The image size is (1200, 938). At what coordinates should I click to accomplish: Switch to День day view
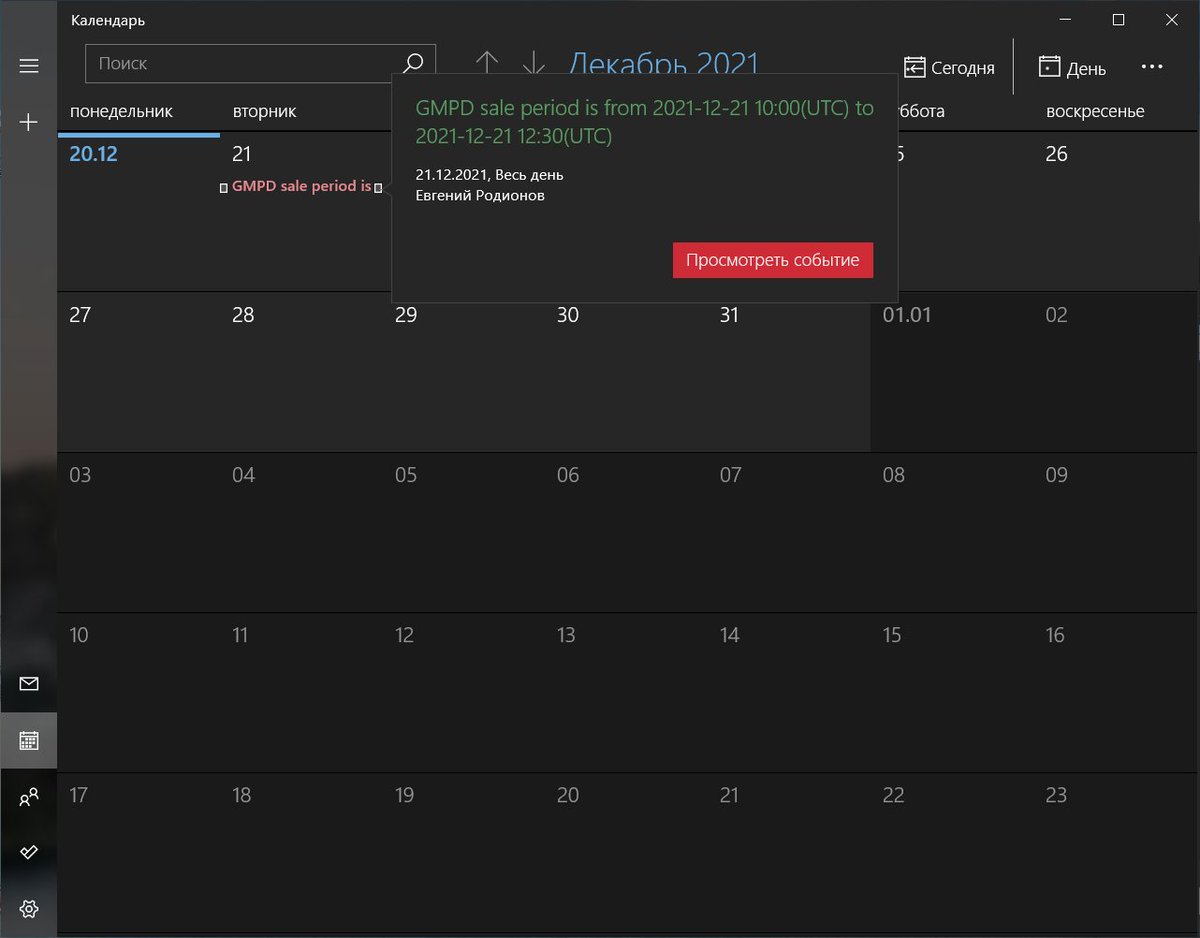pyautogui.click(x=1072, y=67)
